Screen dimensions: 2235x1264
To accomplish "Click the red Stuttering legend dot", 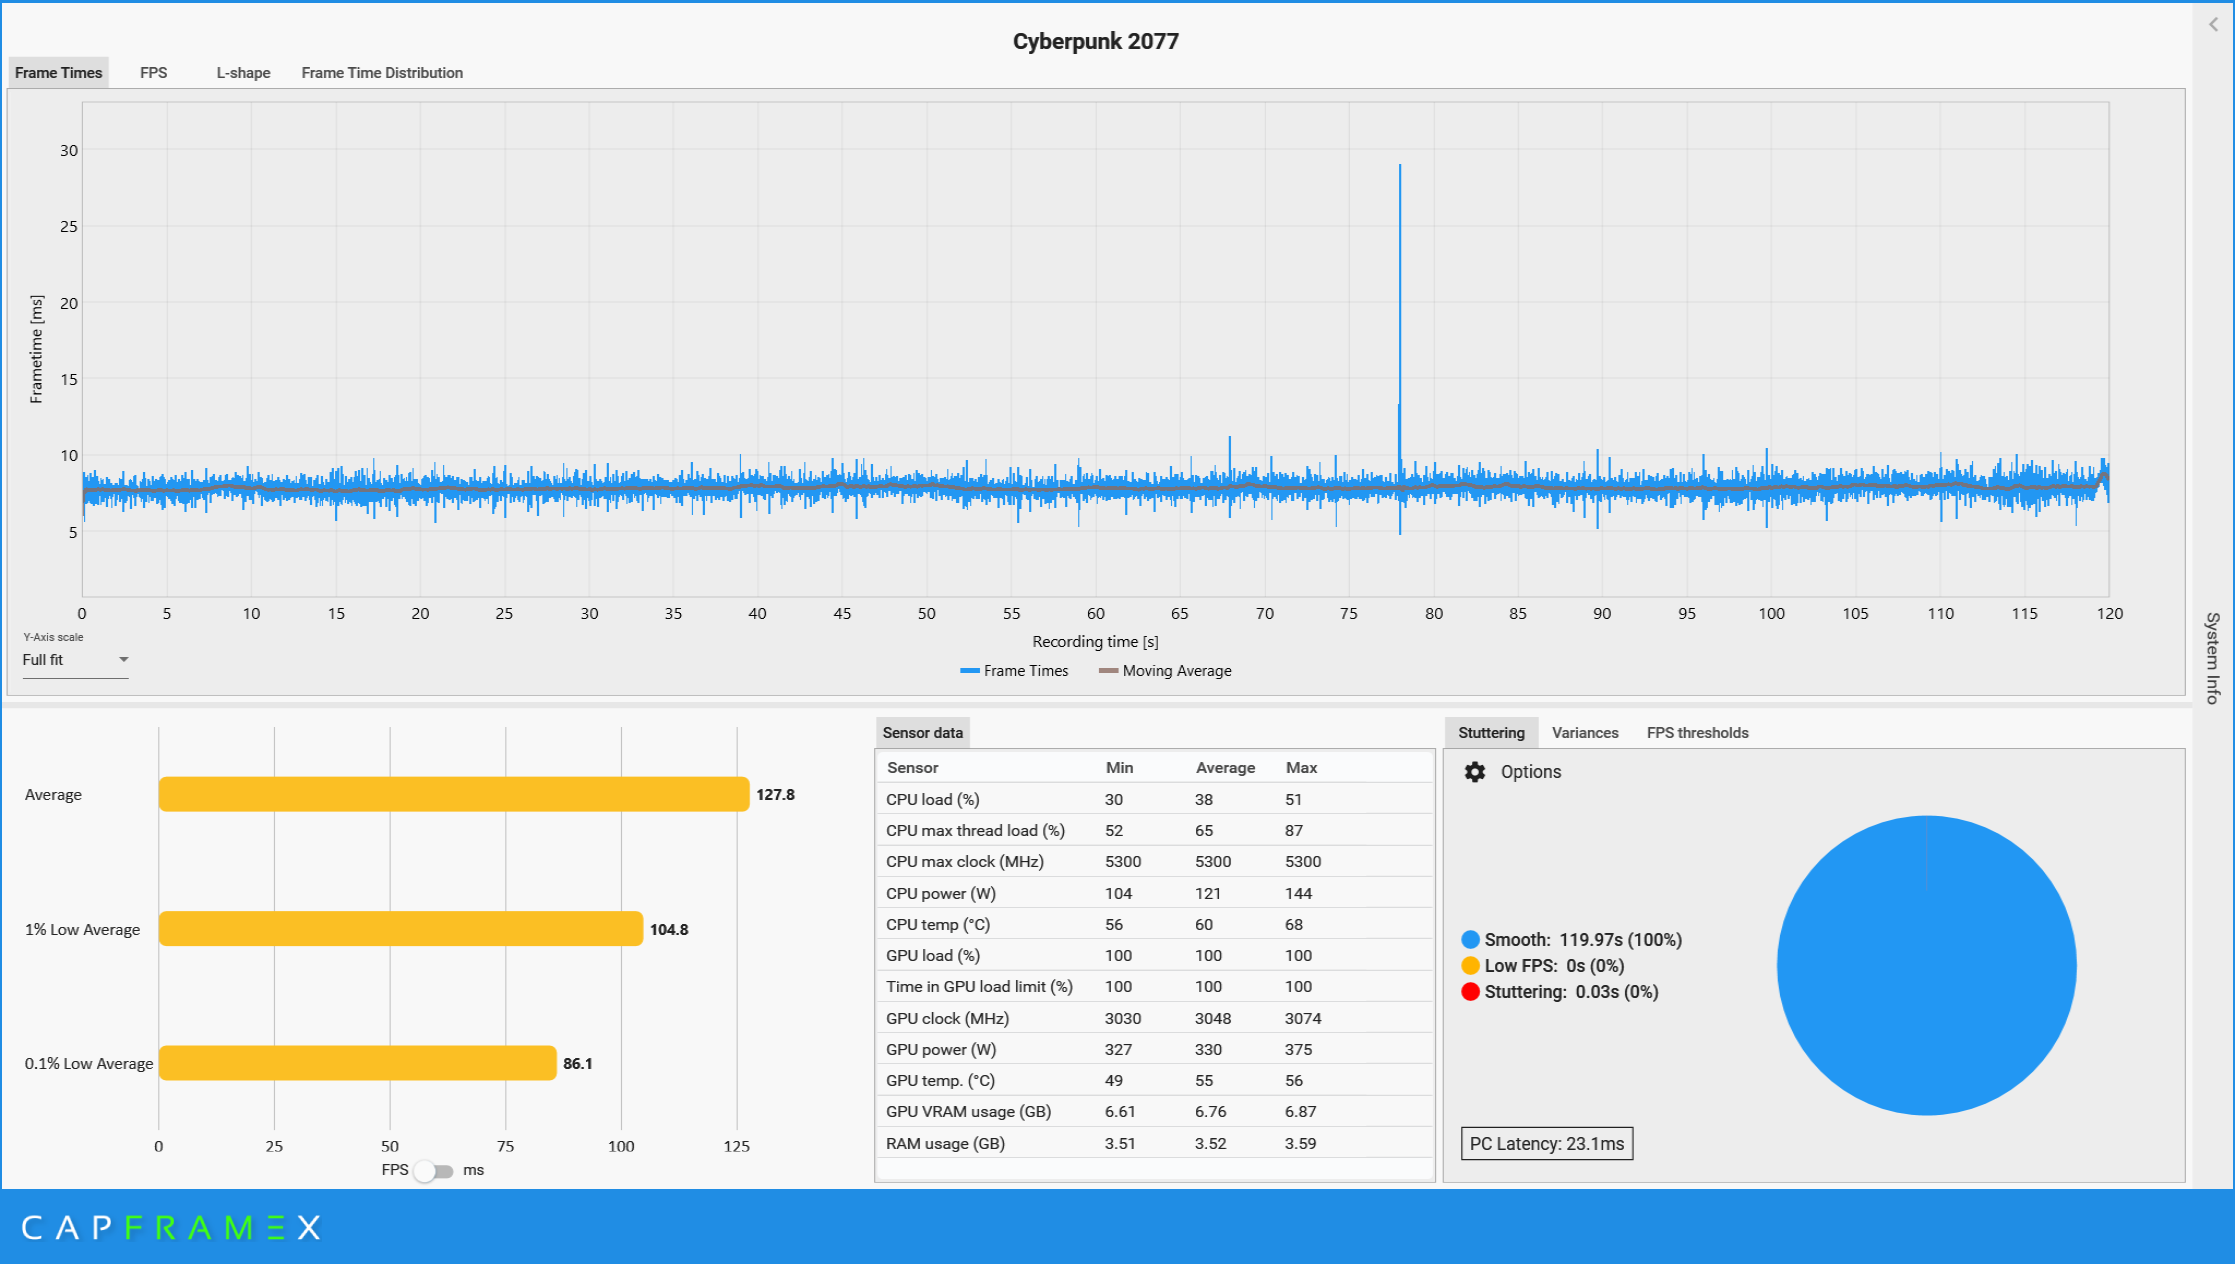I will click(1470, 992).
